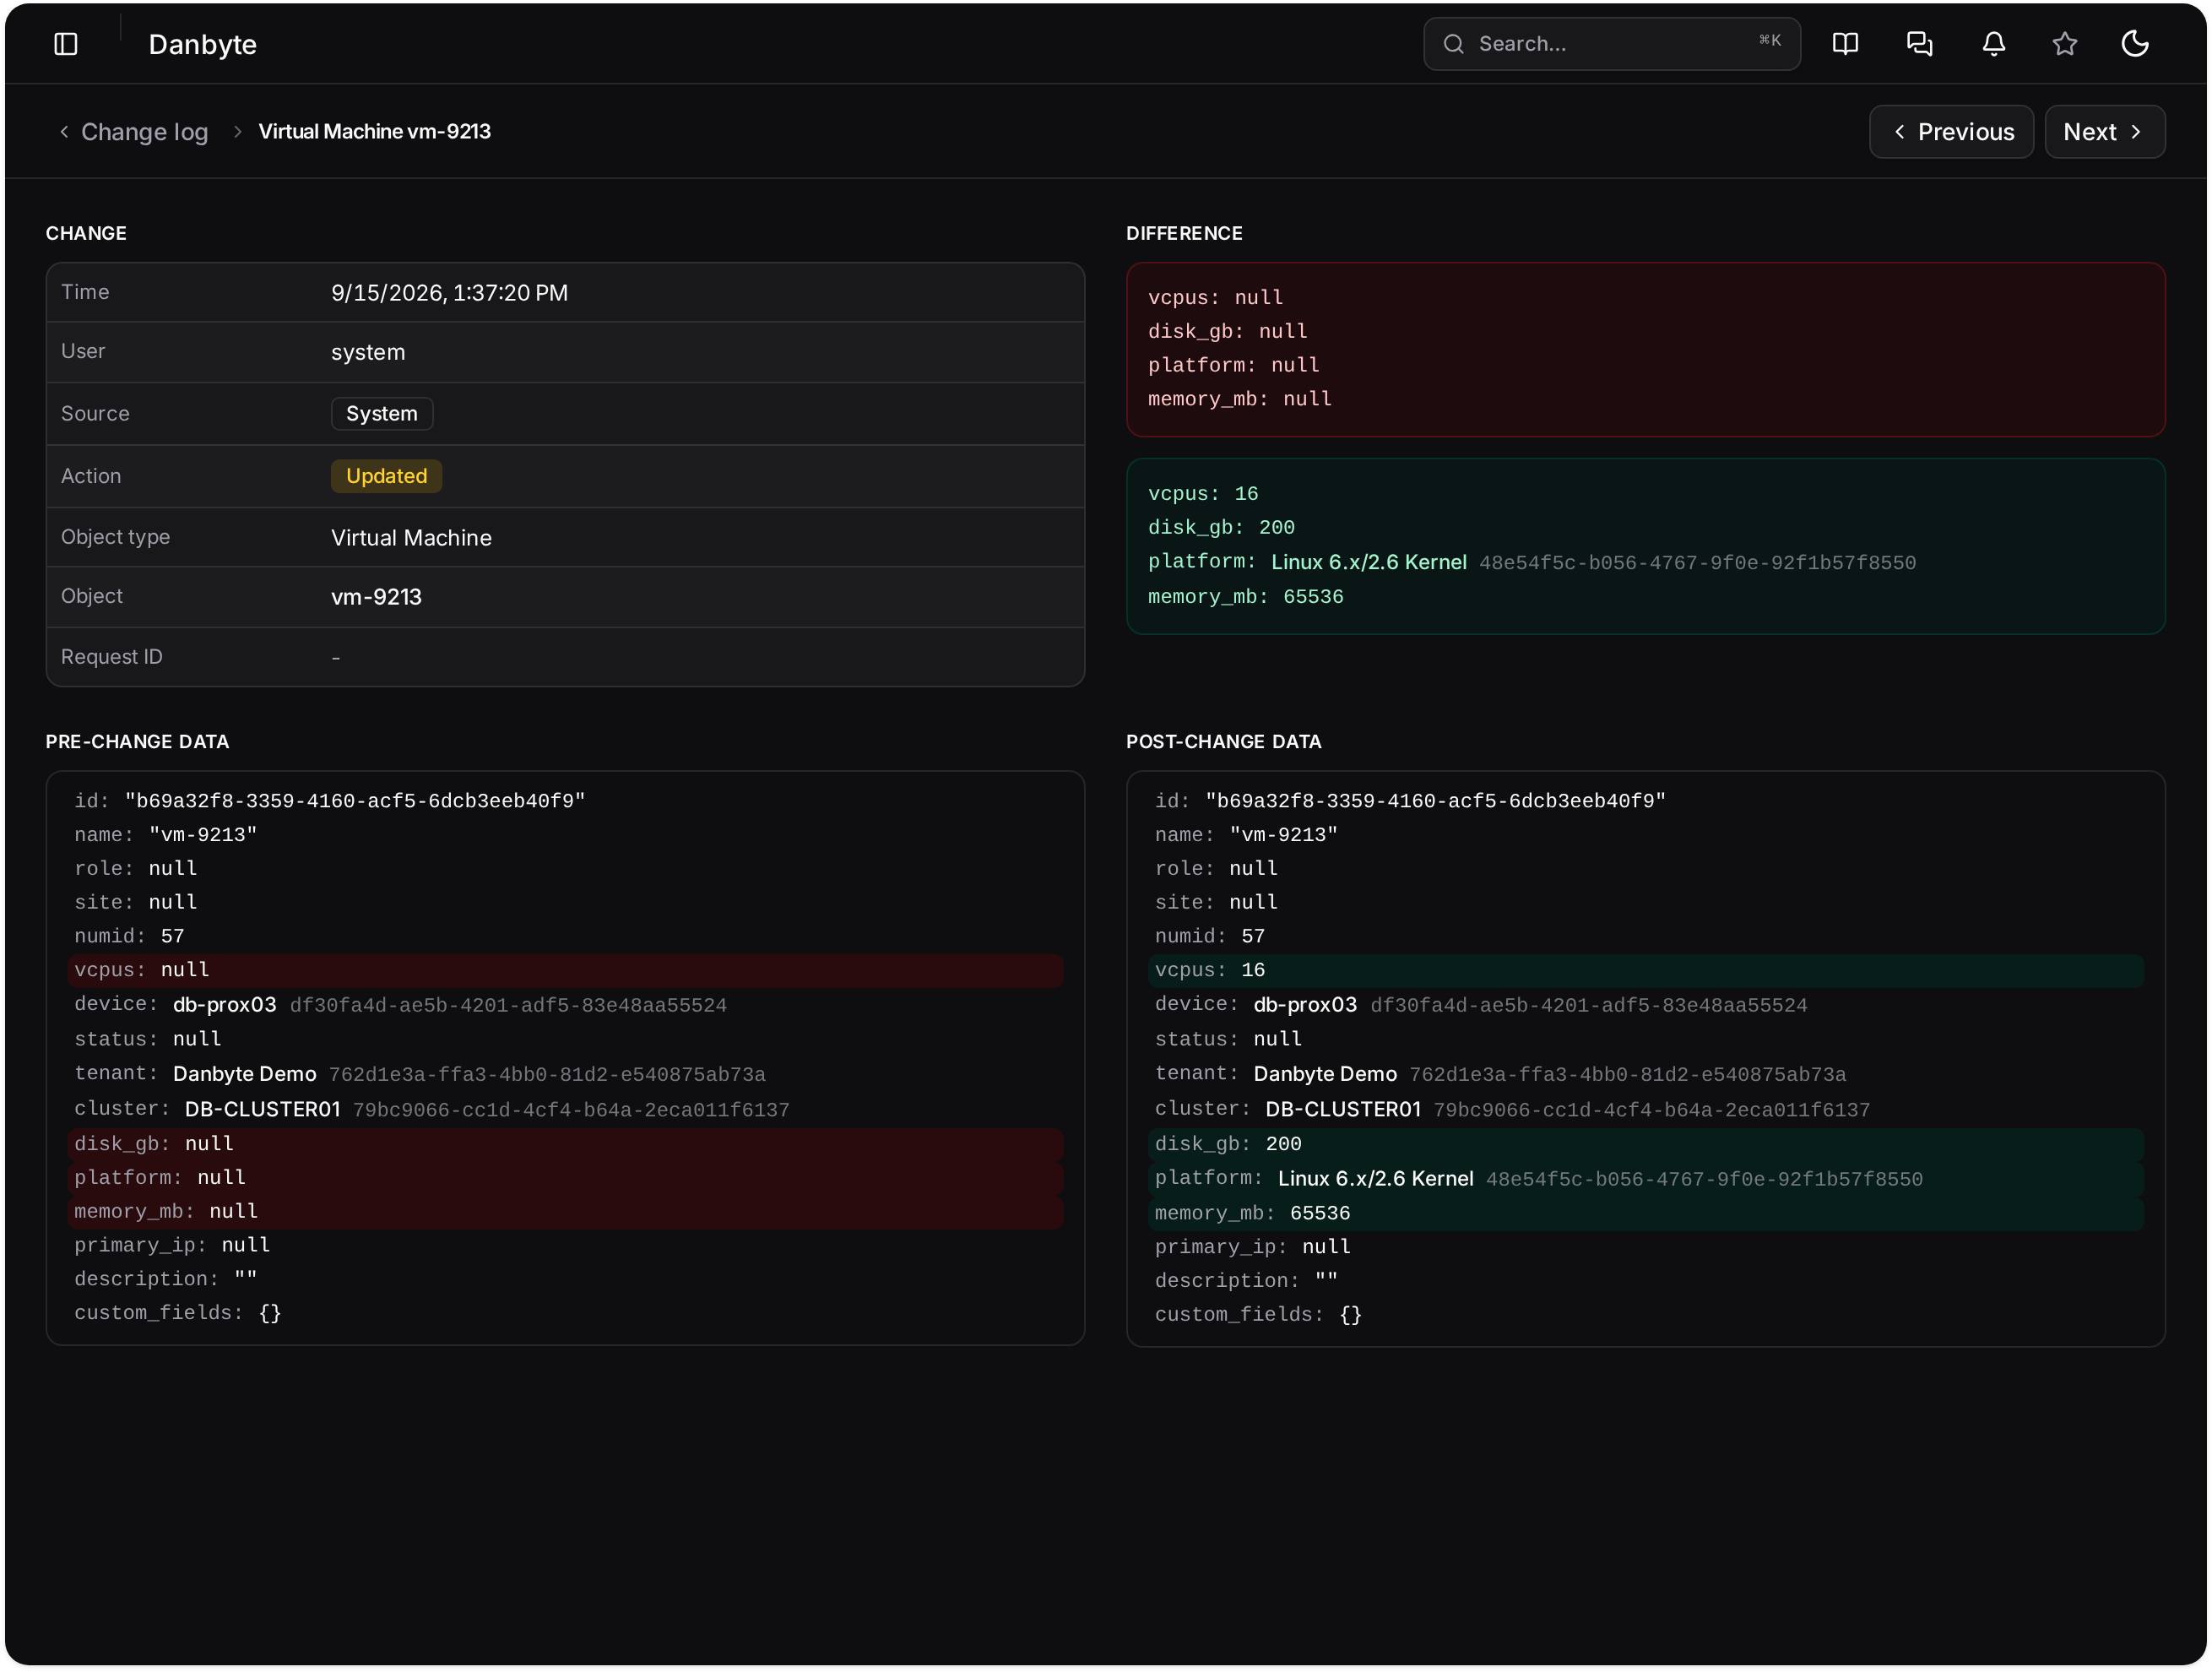Click the time value 9/15/2026, 1:37:20 PM
Screen dimensions: 2212x1672
449,293
